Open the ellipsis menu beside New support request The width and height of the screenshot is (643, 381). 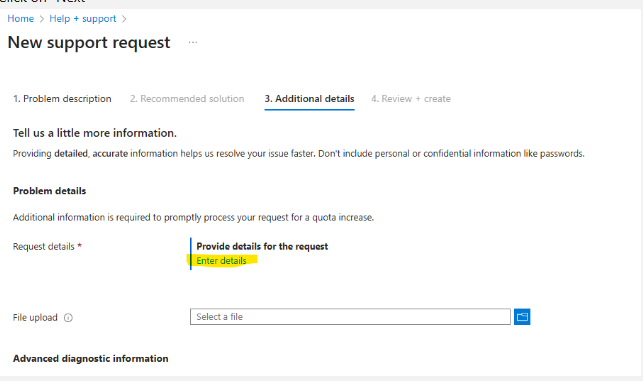(193, 42)
